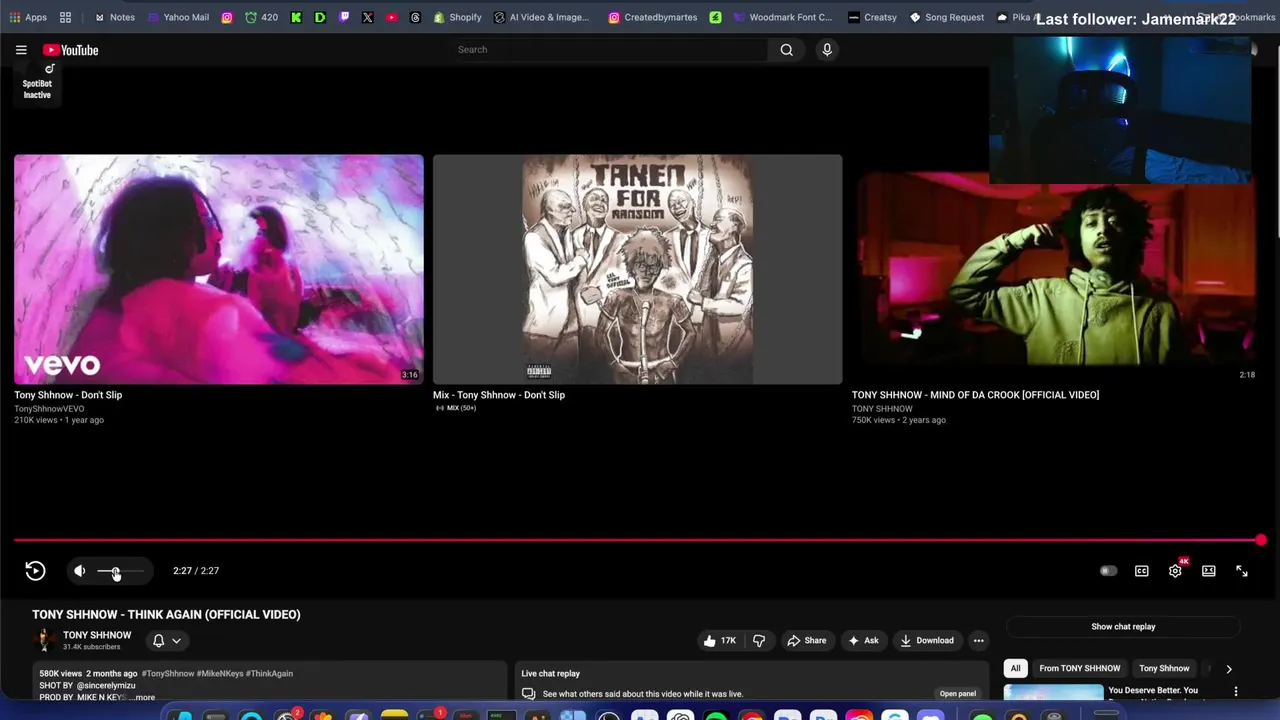Click the Ask button
Image resolution: width=1280 pixels, height=720 pixels.
tap(863, 641)
